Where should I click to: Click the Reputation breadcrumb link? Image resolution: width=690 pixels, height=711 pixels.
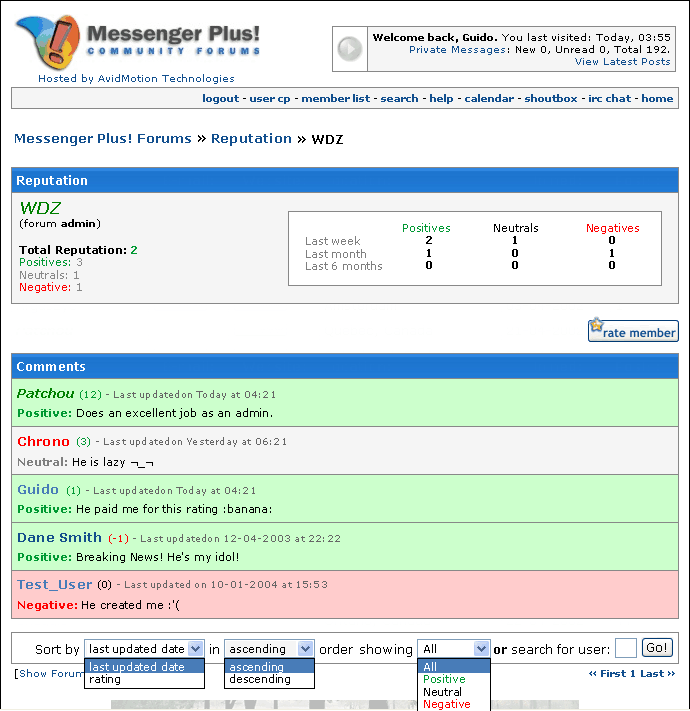251,139
